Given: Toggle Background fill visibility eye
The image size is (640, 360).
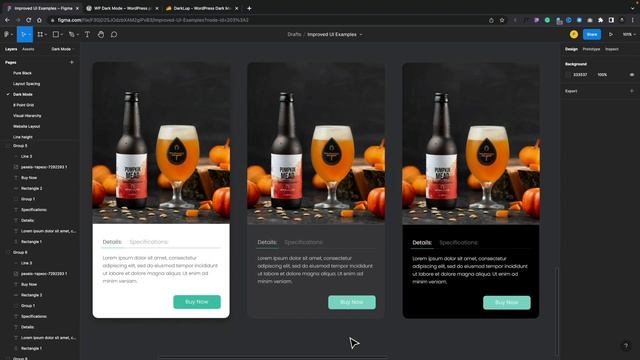Looking at the screenshot, I should (632, 75).
